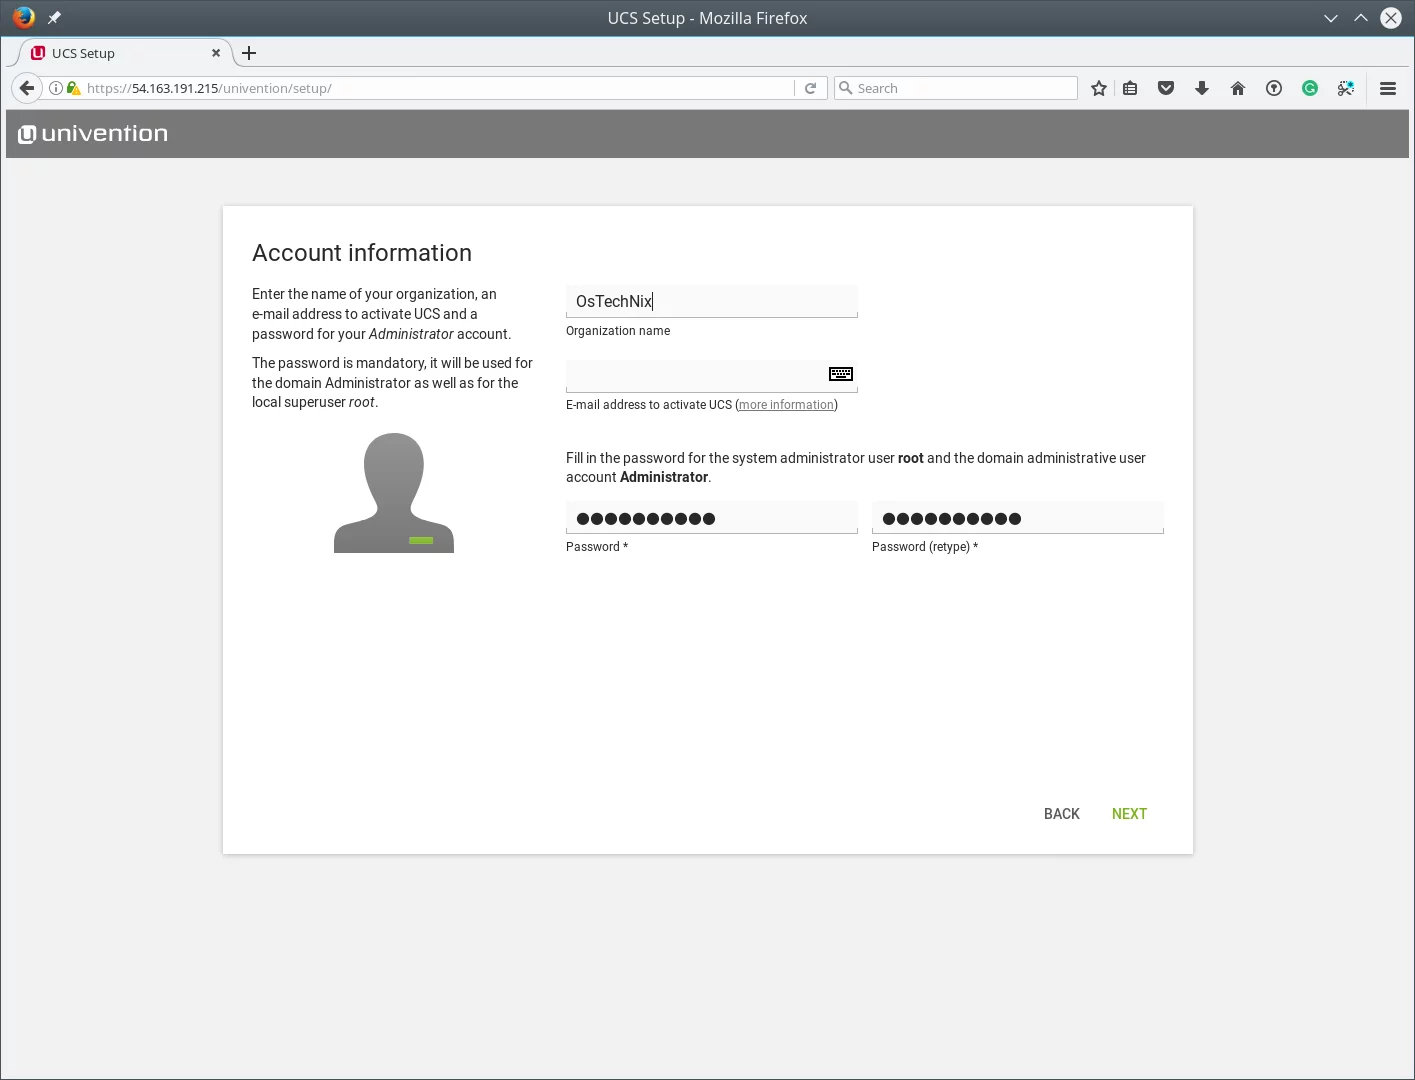This screenshot has height=1080, width=1415.
Task: Maximize the Firefox window
Action: pos(1361,18)
